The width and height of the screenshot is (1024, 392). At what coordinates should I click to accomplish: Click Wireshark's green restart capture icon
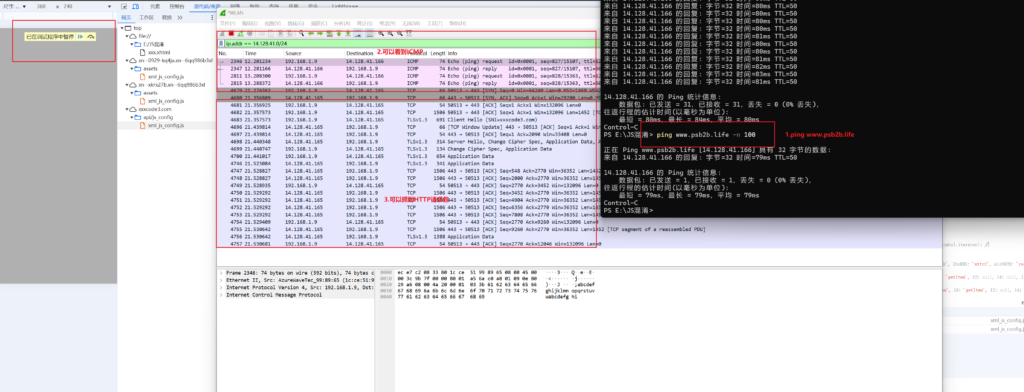240,33
